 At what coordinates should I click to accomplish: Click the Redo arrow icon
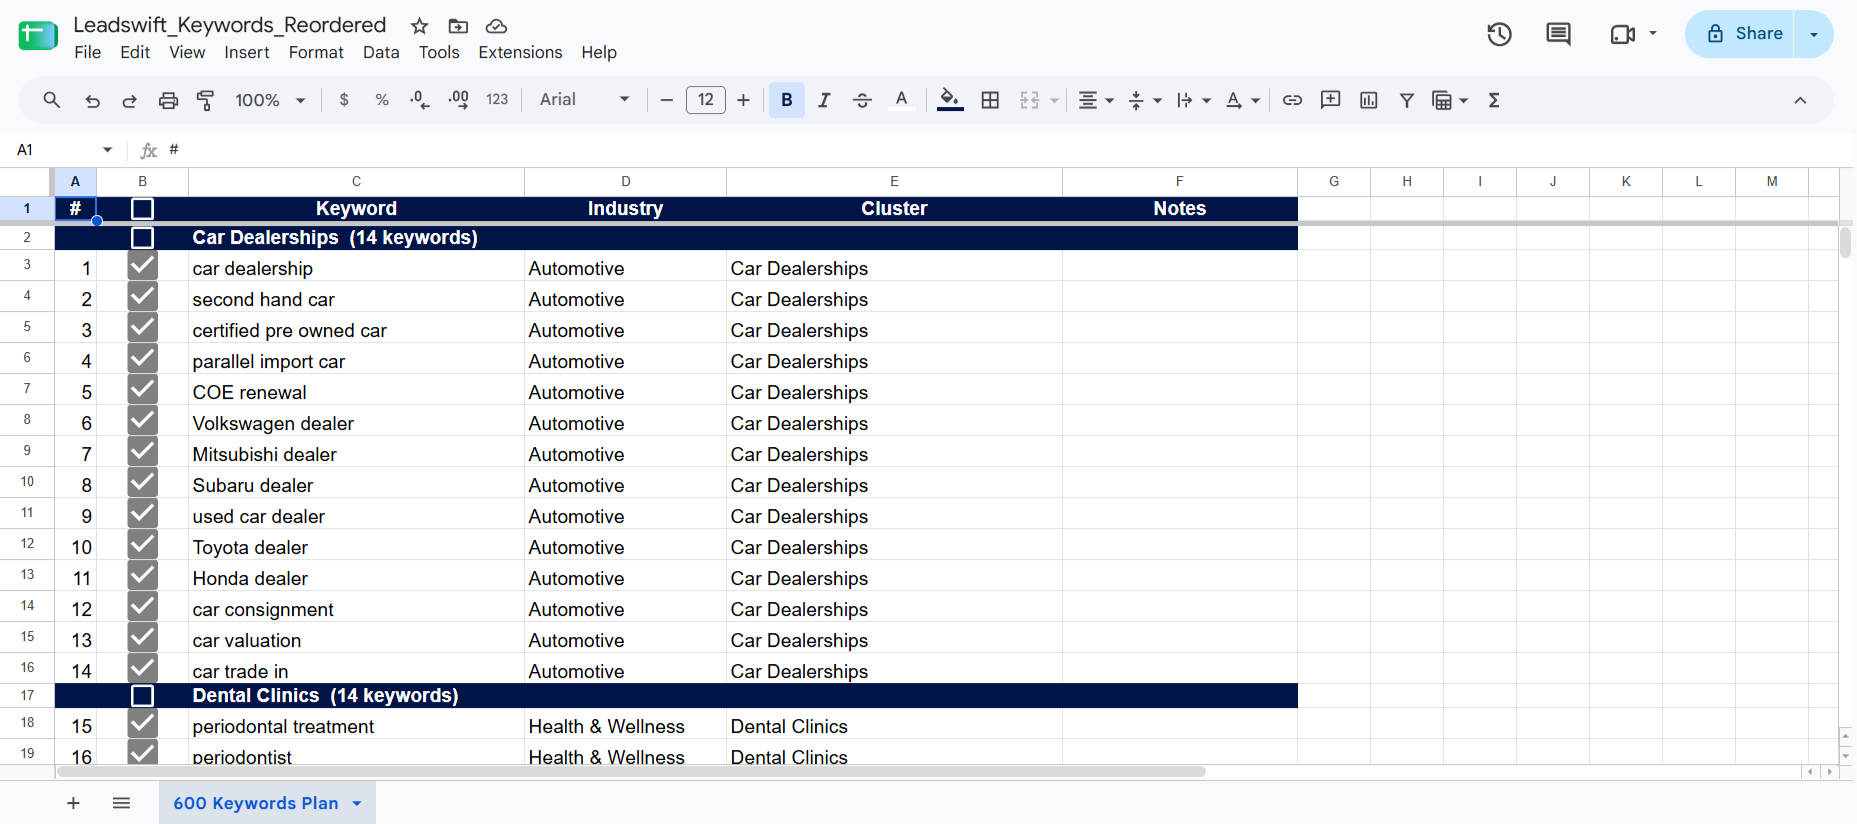tap(130, 100)
